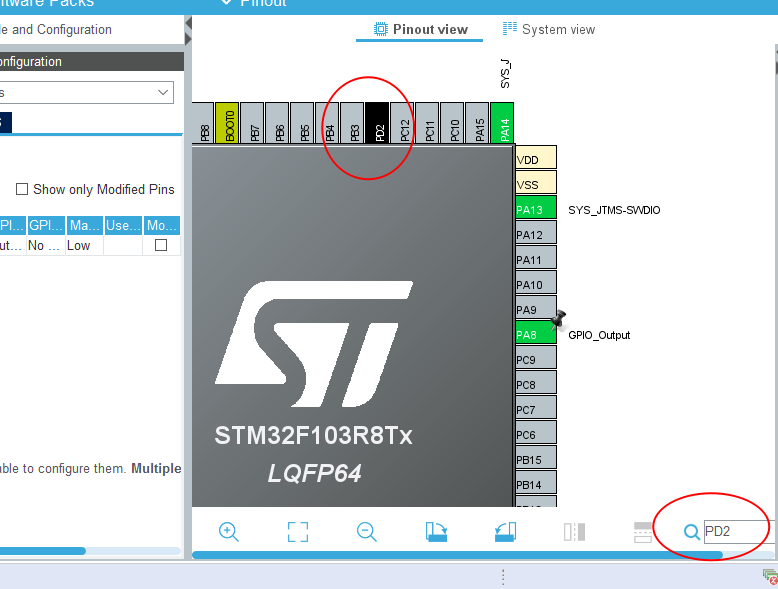Select the green PA14 pin

click(x=502, y=123)
